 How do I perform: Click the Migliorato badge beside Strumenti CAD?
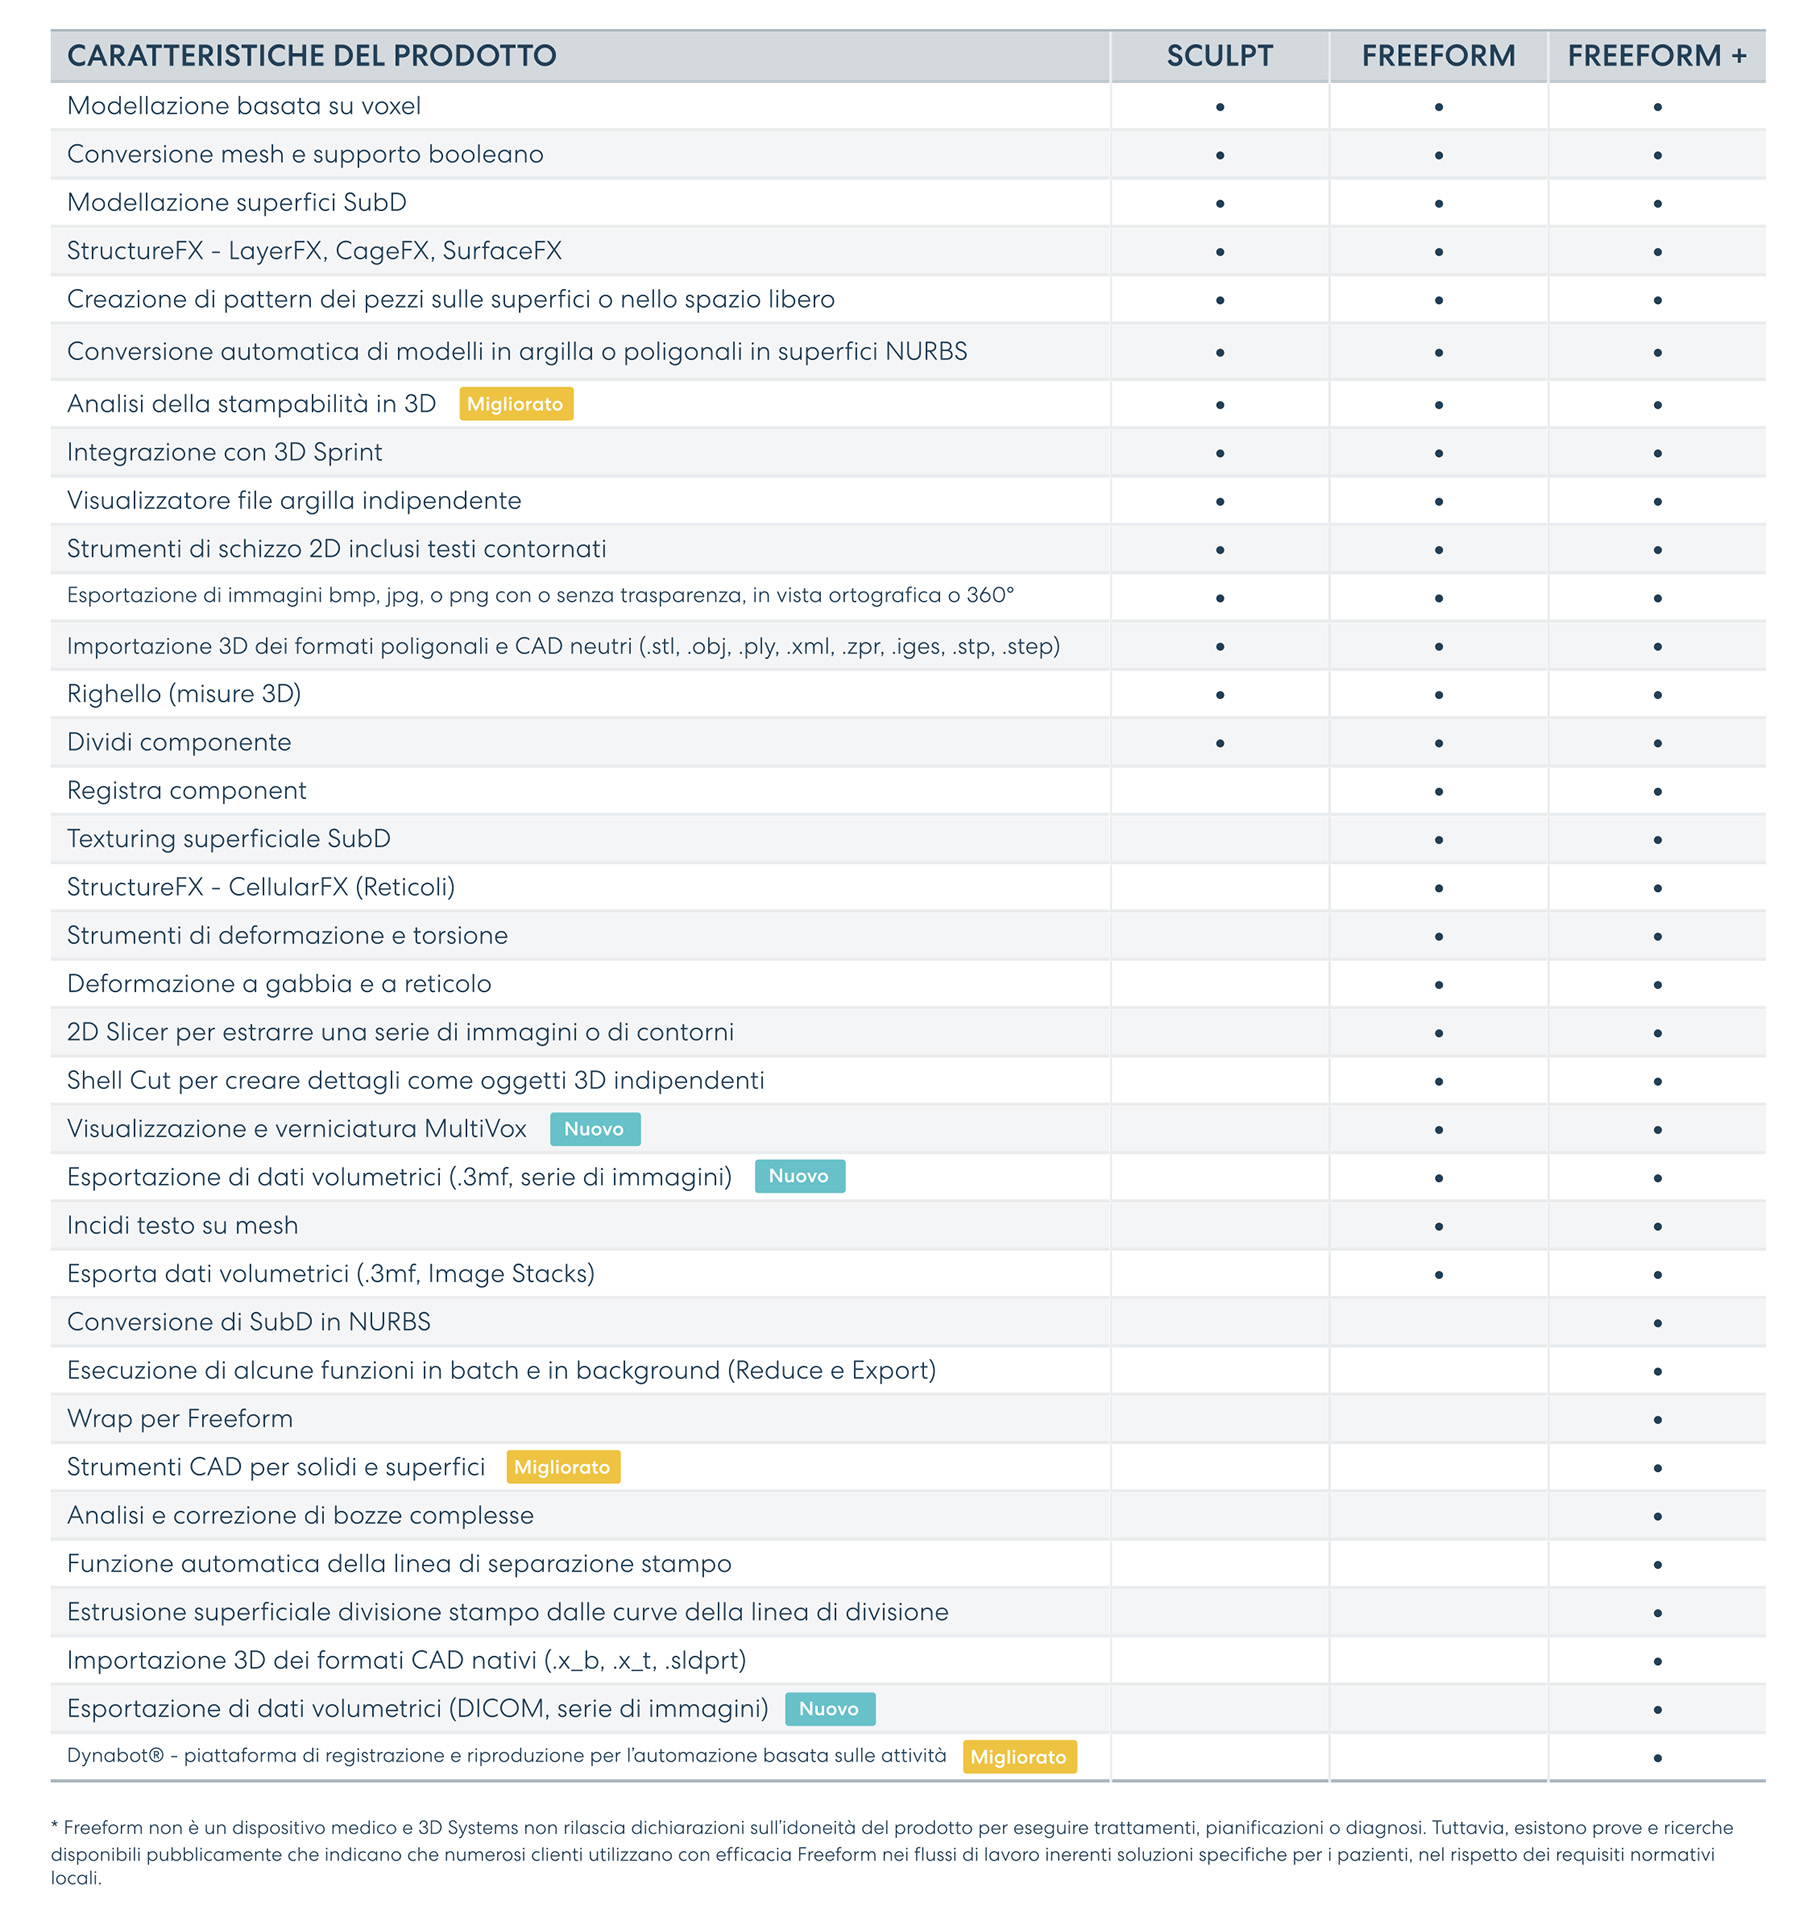[x=563, y=1467]
